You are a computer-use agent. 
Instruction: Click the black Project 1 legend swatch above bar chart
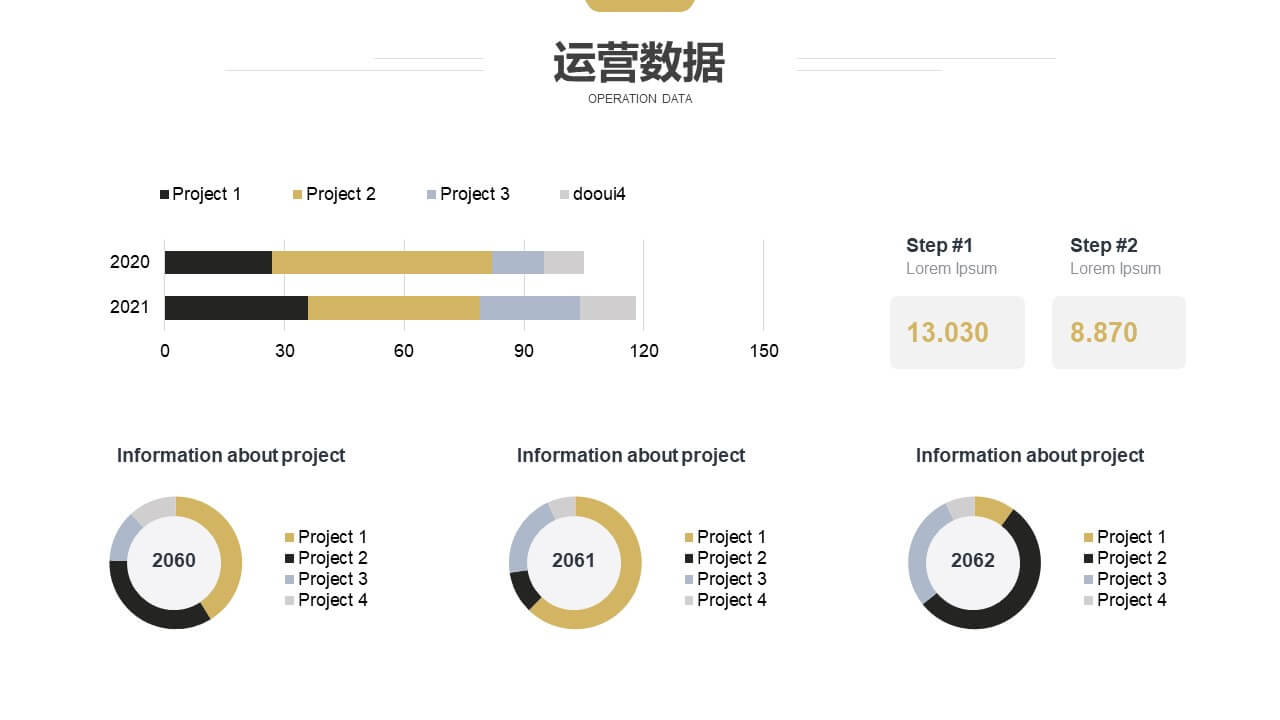[164, 194]
